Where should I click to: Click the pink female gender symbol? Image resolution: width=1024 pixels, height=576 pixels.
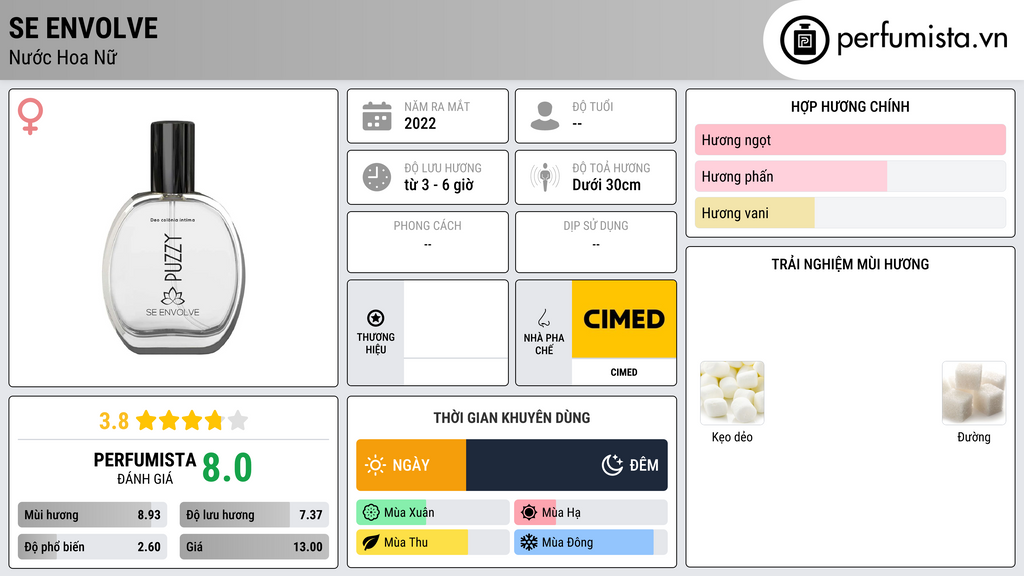[30, 116]
